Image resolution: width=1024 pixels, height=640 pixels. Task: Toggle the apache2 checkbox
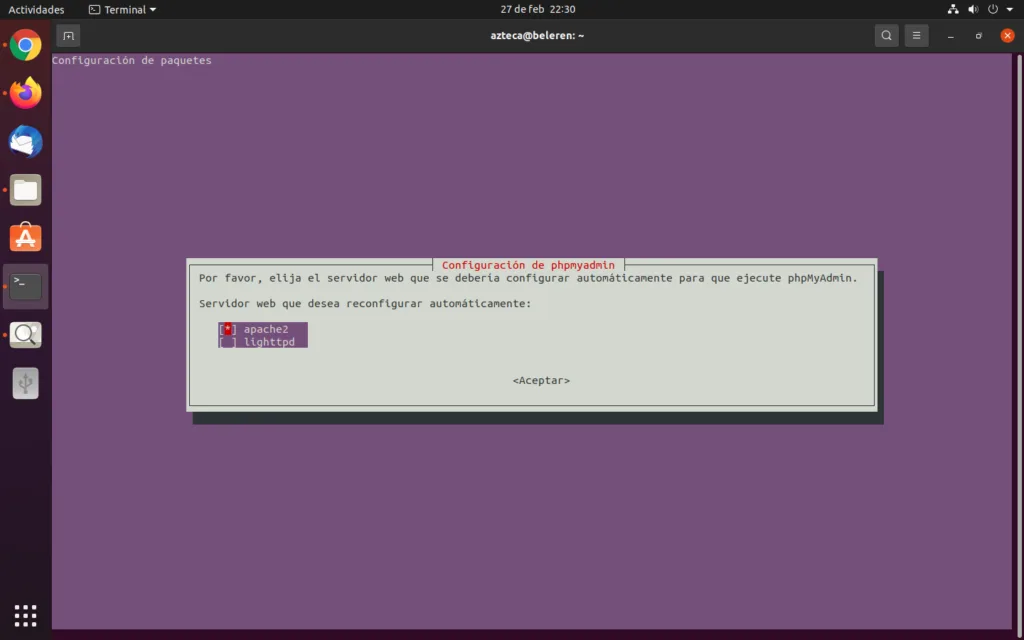227,329
